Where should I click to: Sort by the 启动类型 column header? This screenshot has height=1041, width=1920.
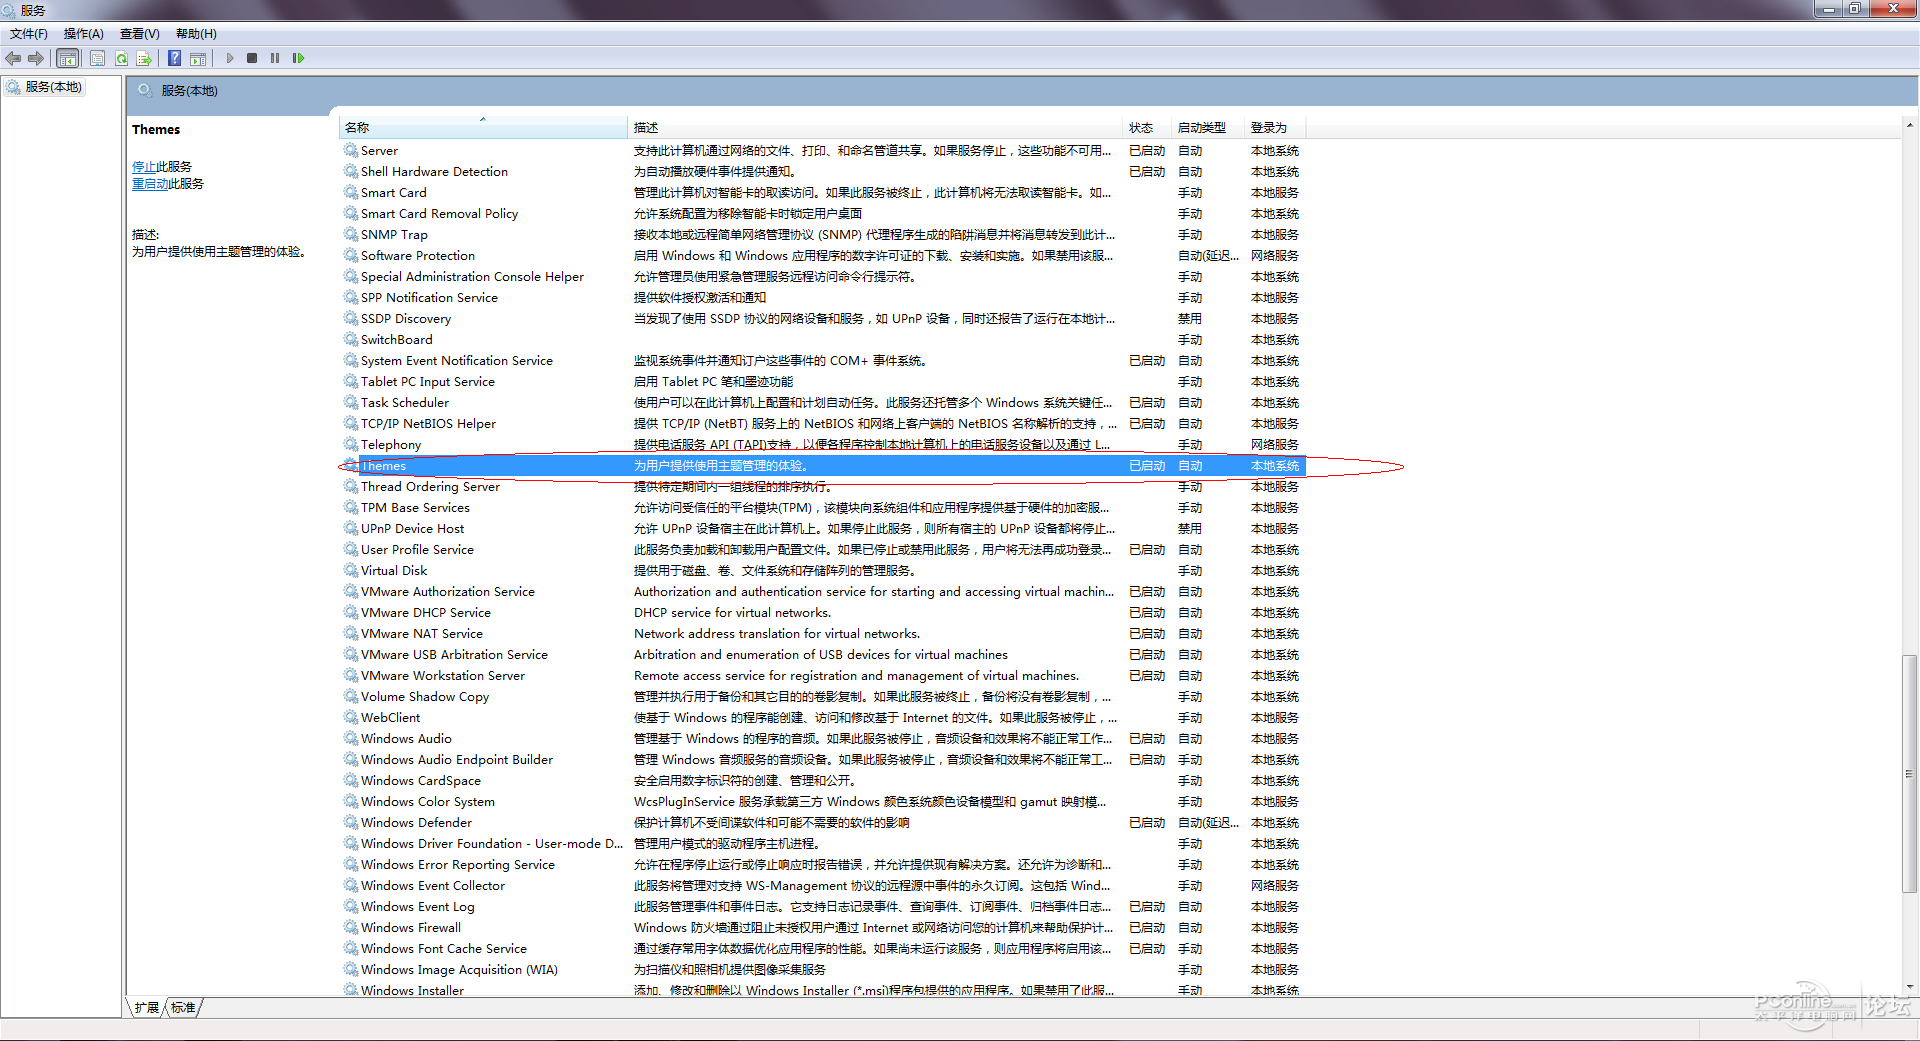coord(1209,127)
